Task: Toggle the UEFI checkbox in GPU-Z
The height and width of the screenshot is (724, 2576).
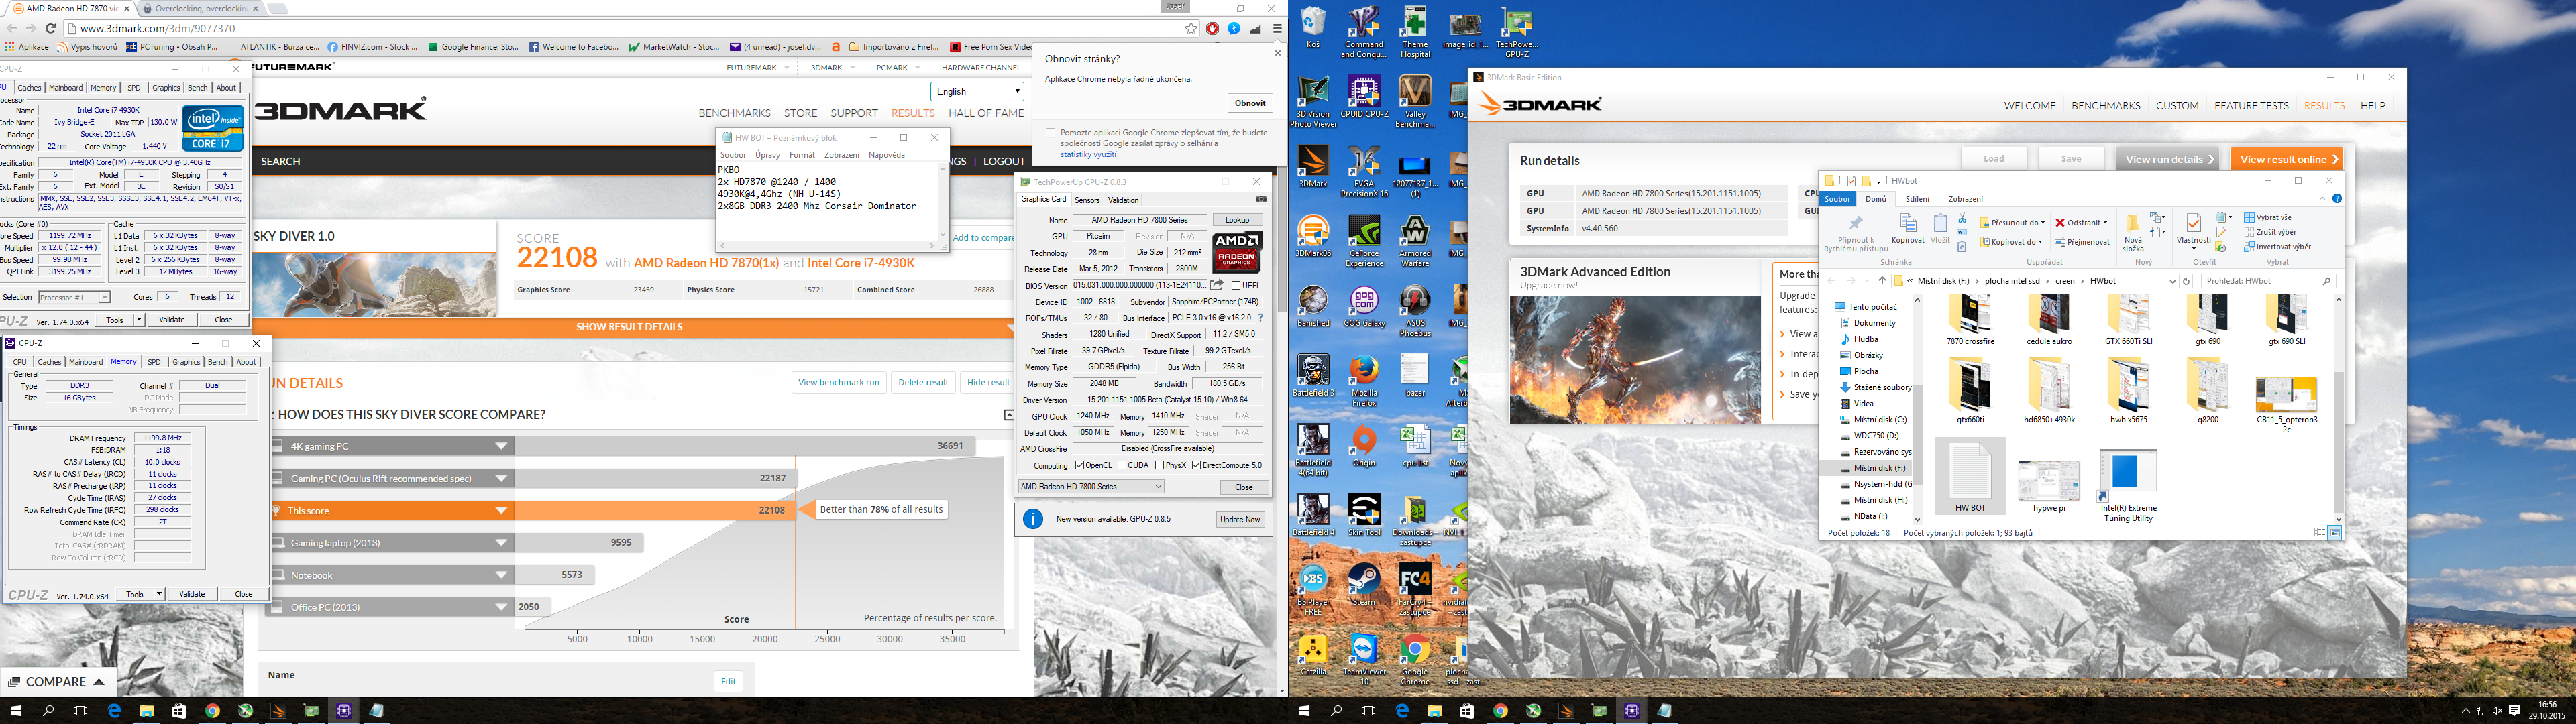Action: pyautogui.click(x=1236, y=285)
